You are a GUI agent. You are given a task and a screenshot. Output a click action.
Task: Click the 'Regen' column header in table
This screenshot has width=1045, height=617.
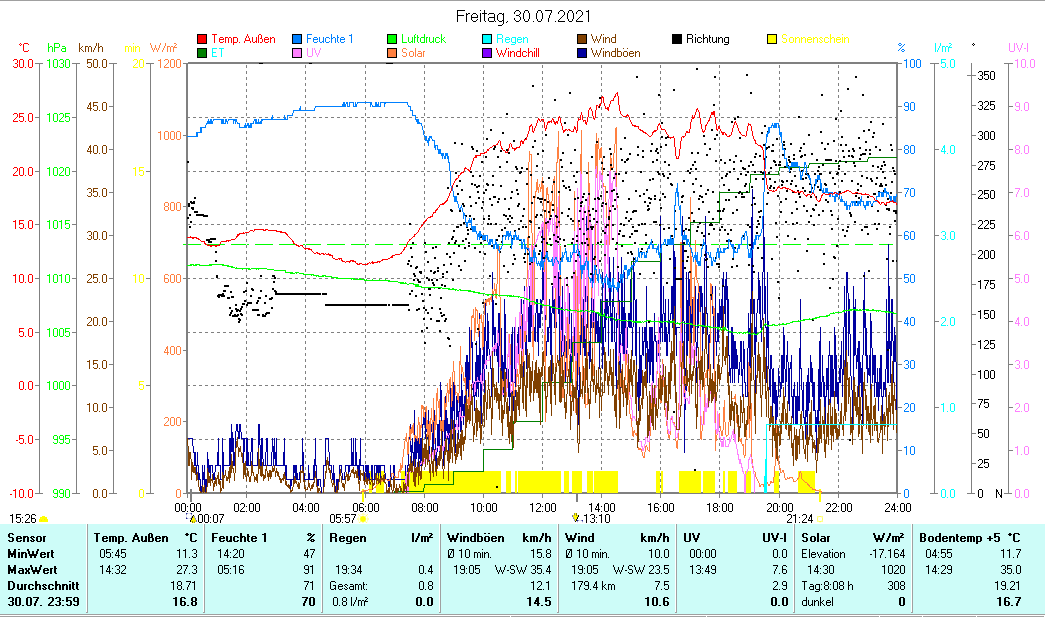pyautogui.click(x=347, y=538)
